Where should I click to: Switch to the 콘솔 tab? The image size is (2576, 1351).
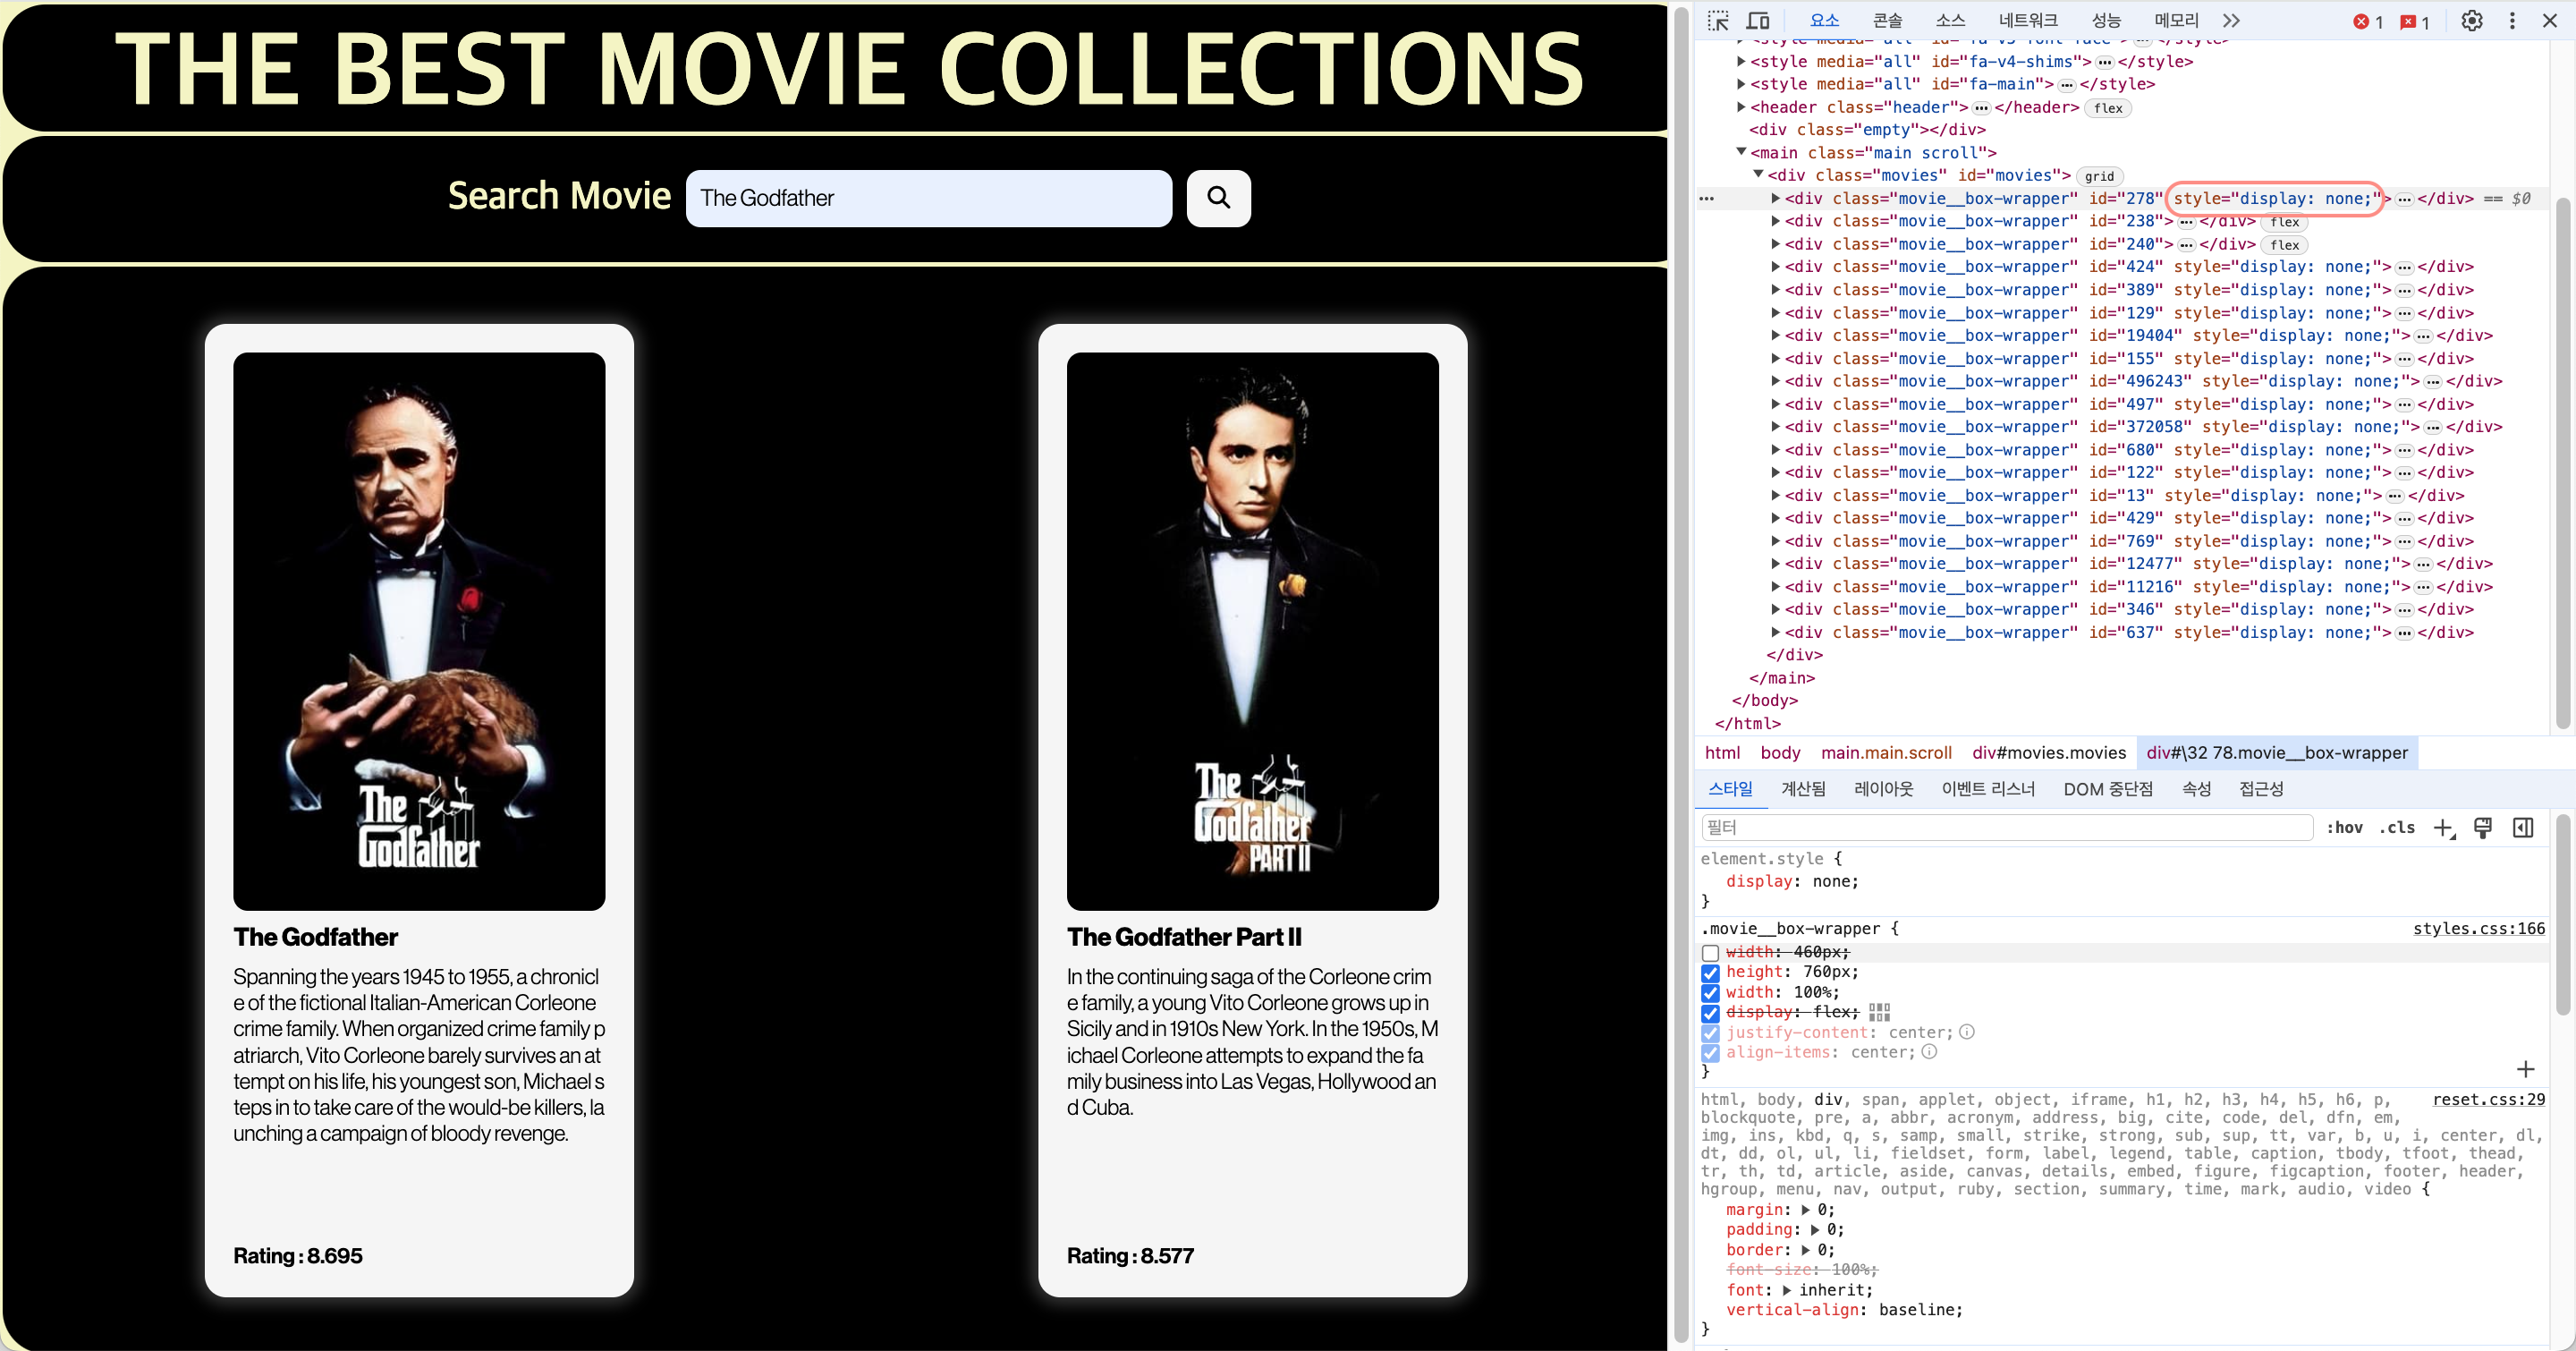pos(1887,21)
